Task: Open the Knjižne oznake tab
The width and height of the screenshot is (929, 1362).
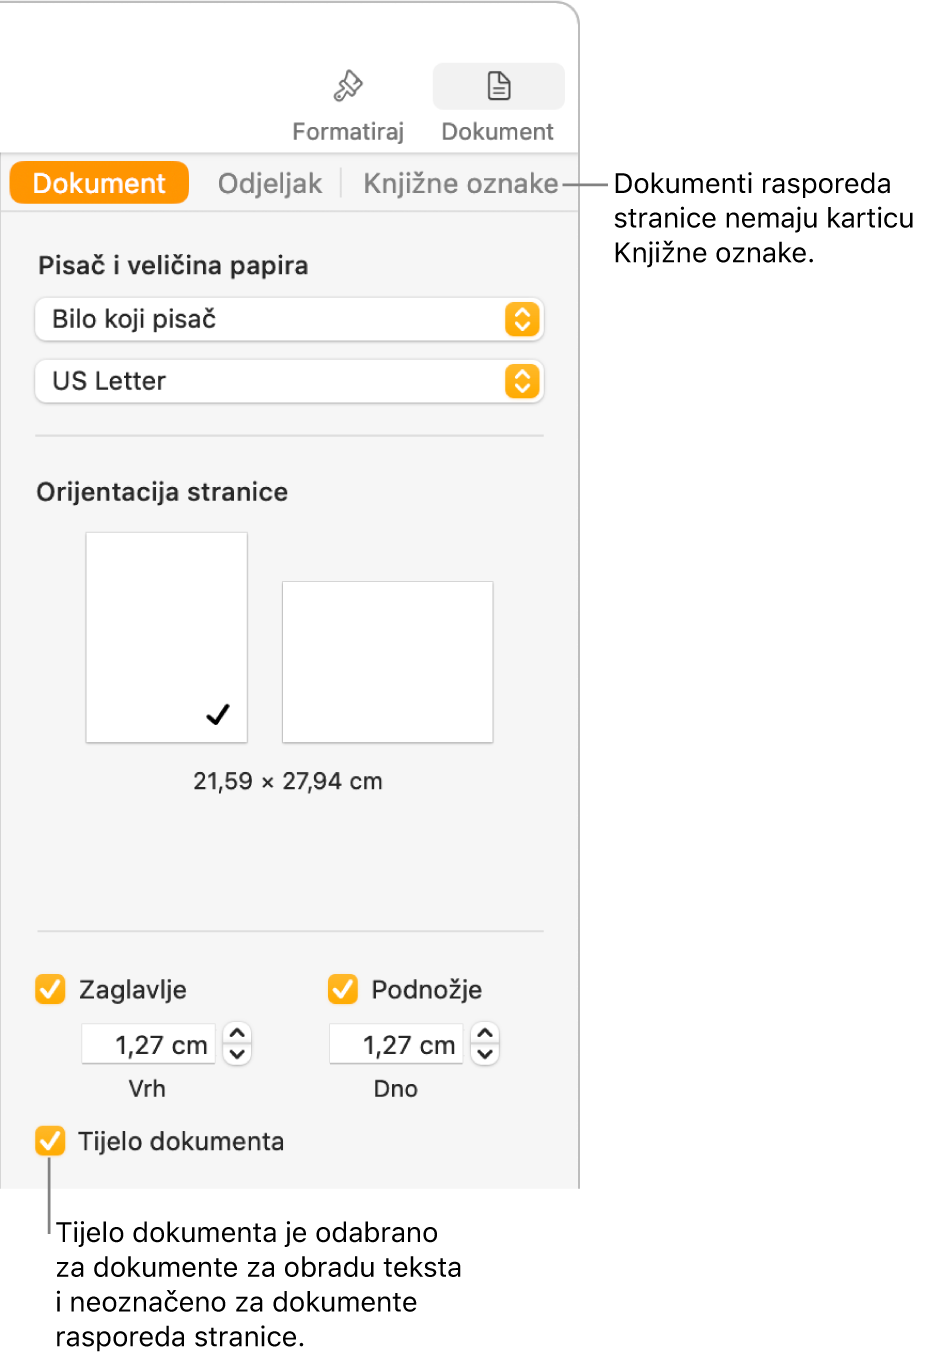Action: pos(460,184)
